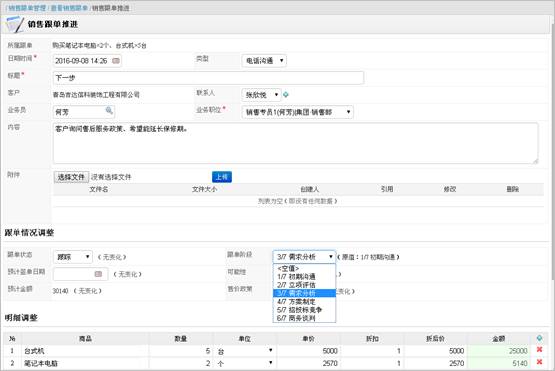This screenshot has height=371, width=555.
Task: Click the discount cell for 台式机 row
Action: [372, 351]
